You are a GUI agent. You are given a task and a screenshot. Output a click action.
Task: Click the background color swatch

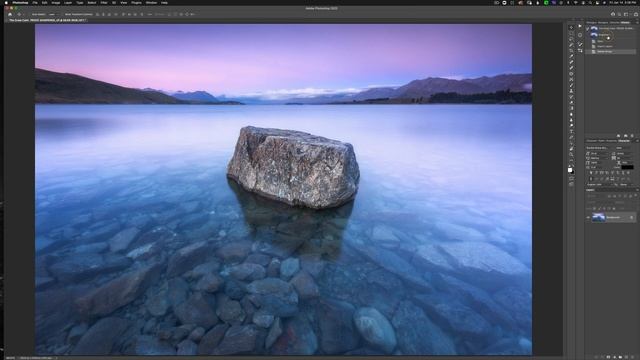(x=573, y=172)
